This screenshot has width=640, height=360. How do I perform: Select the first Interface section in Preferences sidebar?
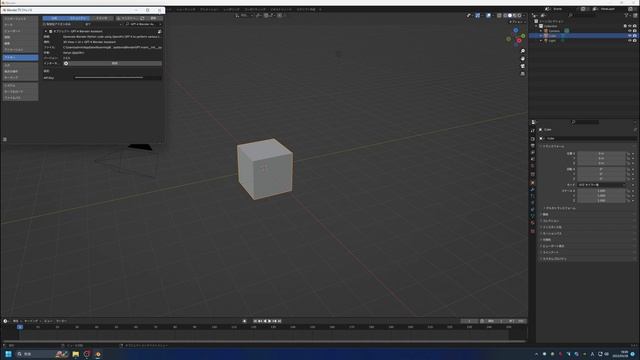point(20,18)
